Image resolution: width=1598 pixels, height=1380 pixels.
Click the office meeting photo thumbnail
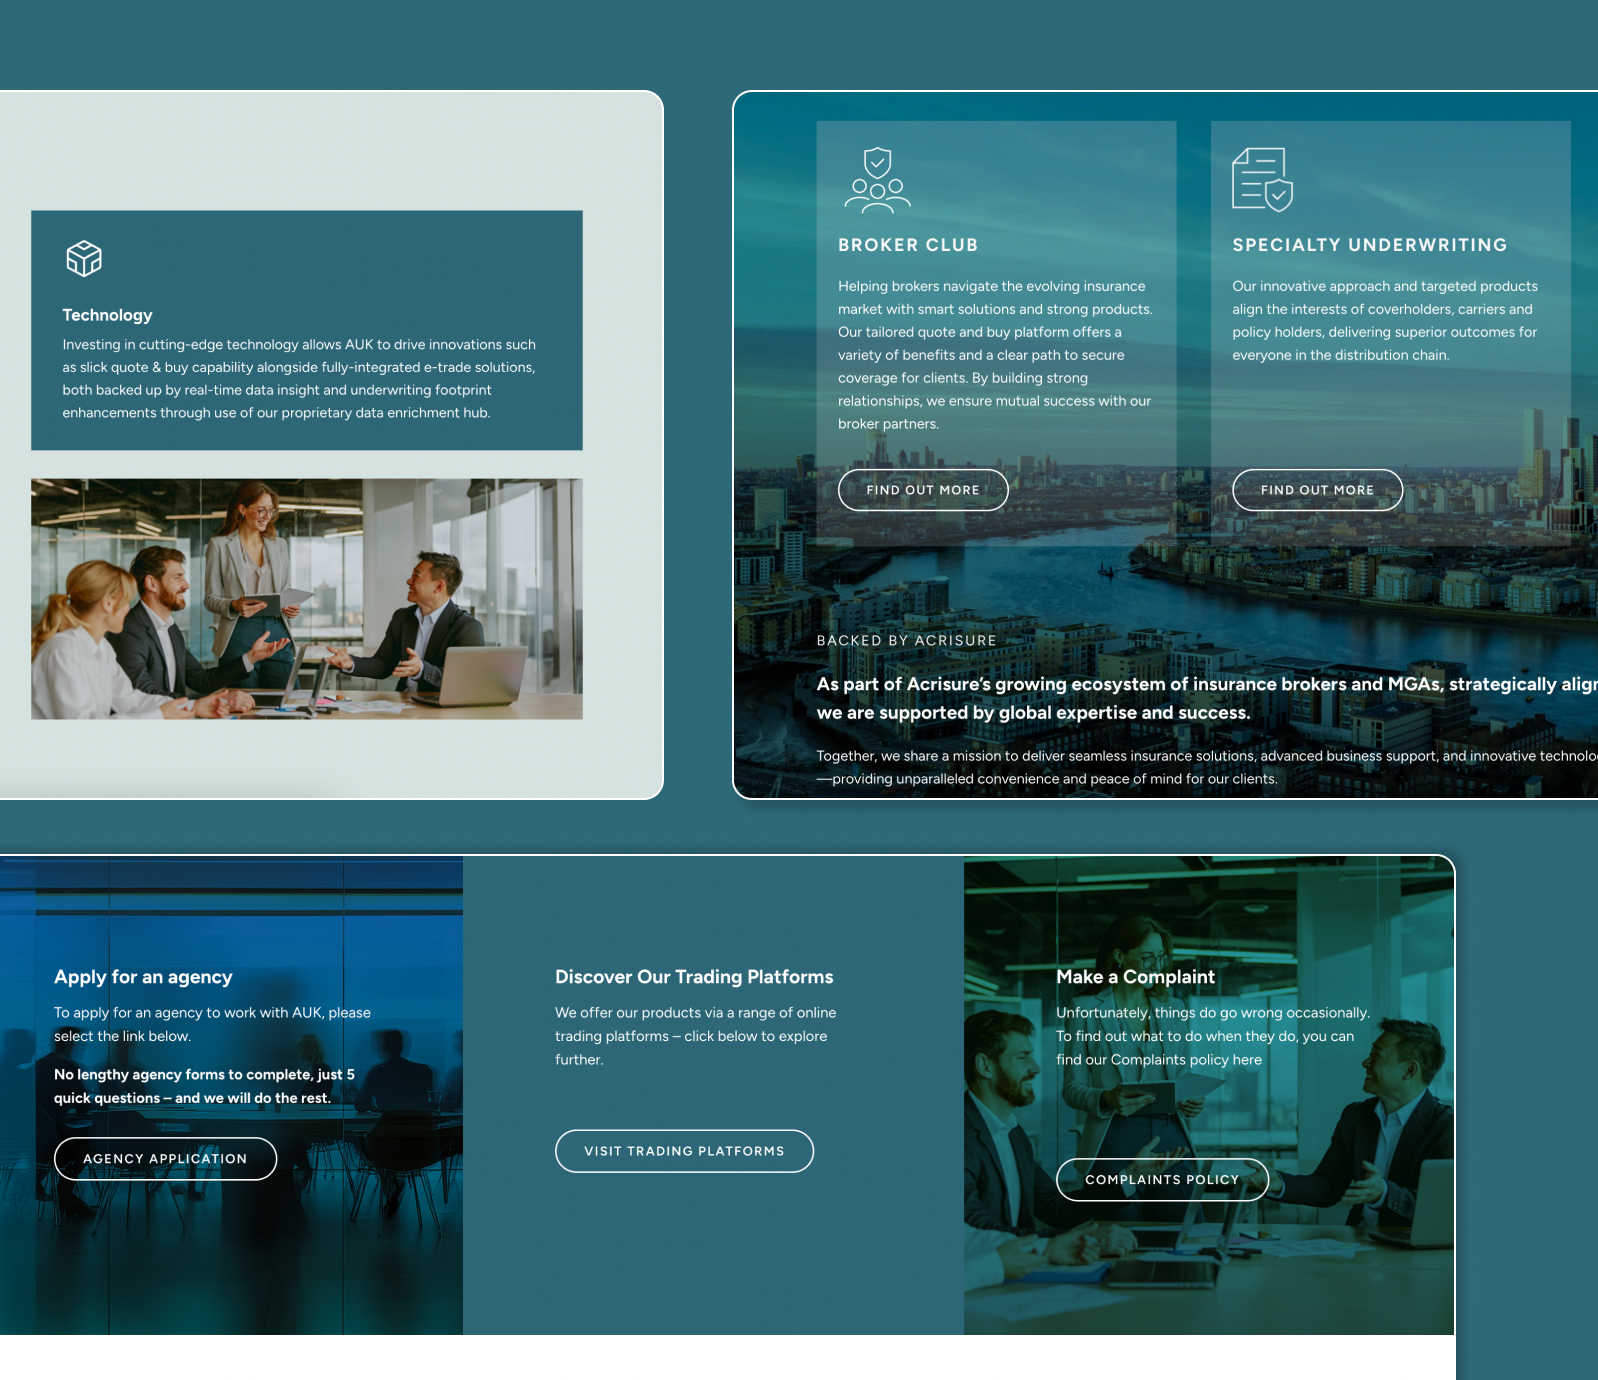(307, 599)
